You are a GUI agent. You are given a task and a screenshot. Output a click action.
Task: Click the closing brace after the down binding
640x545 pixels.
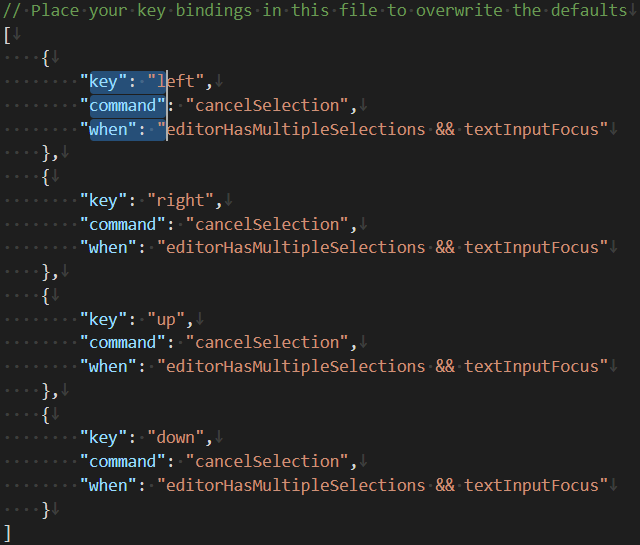[46, 509]
